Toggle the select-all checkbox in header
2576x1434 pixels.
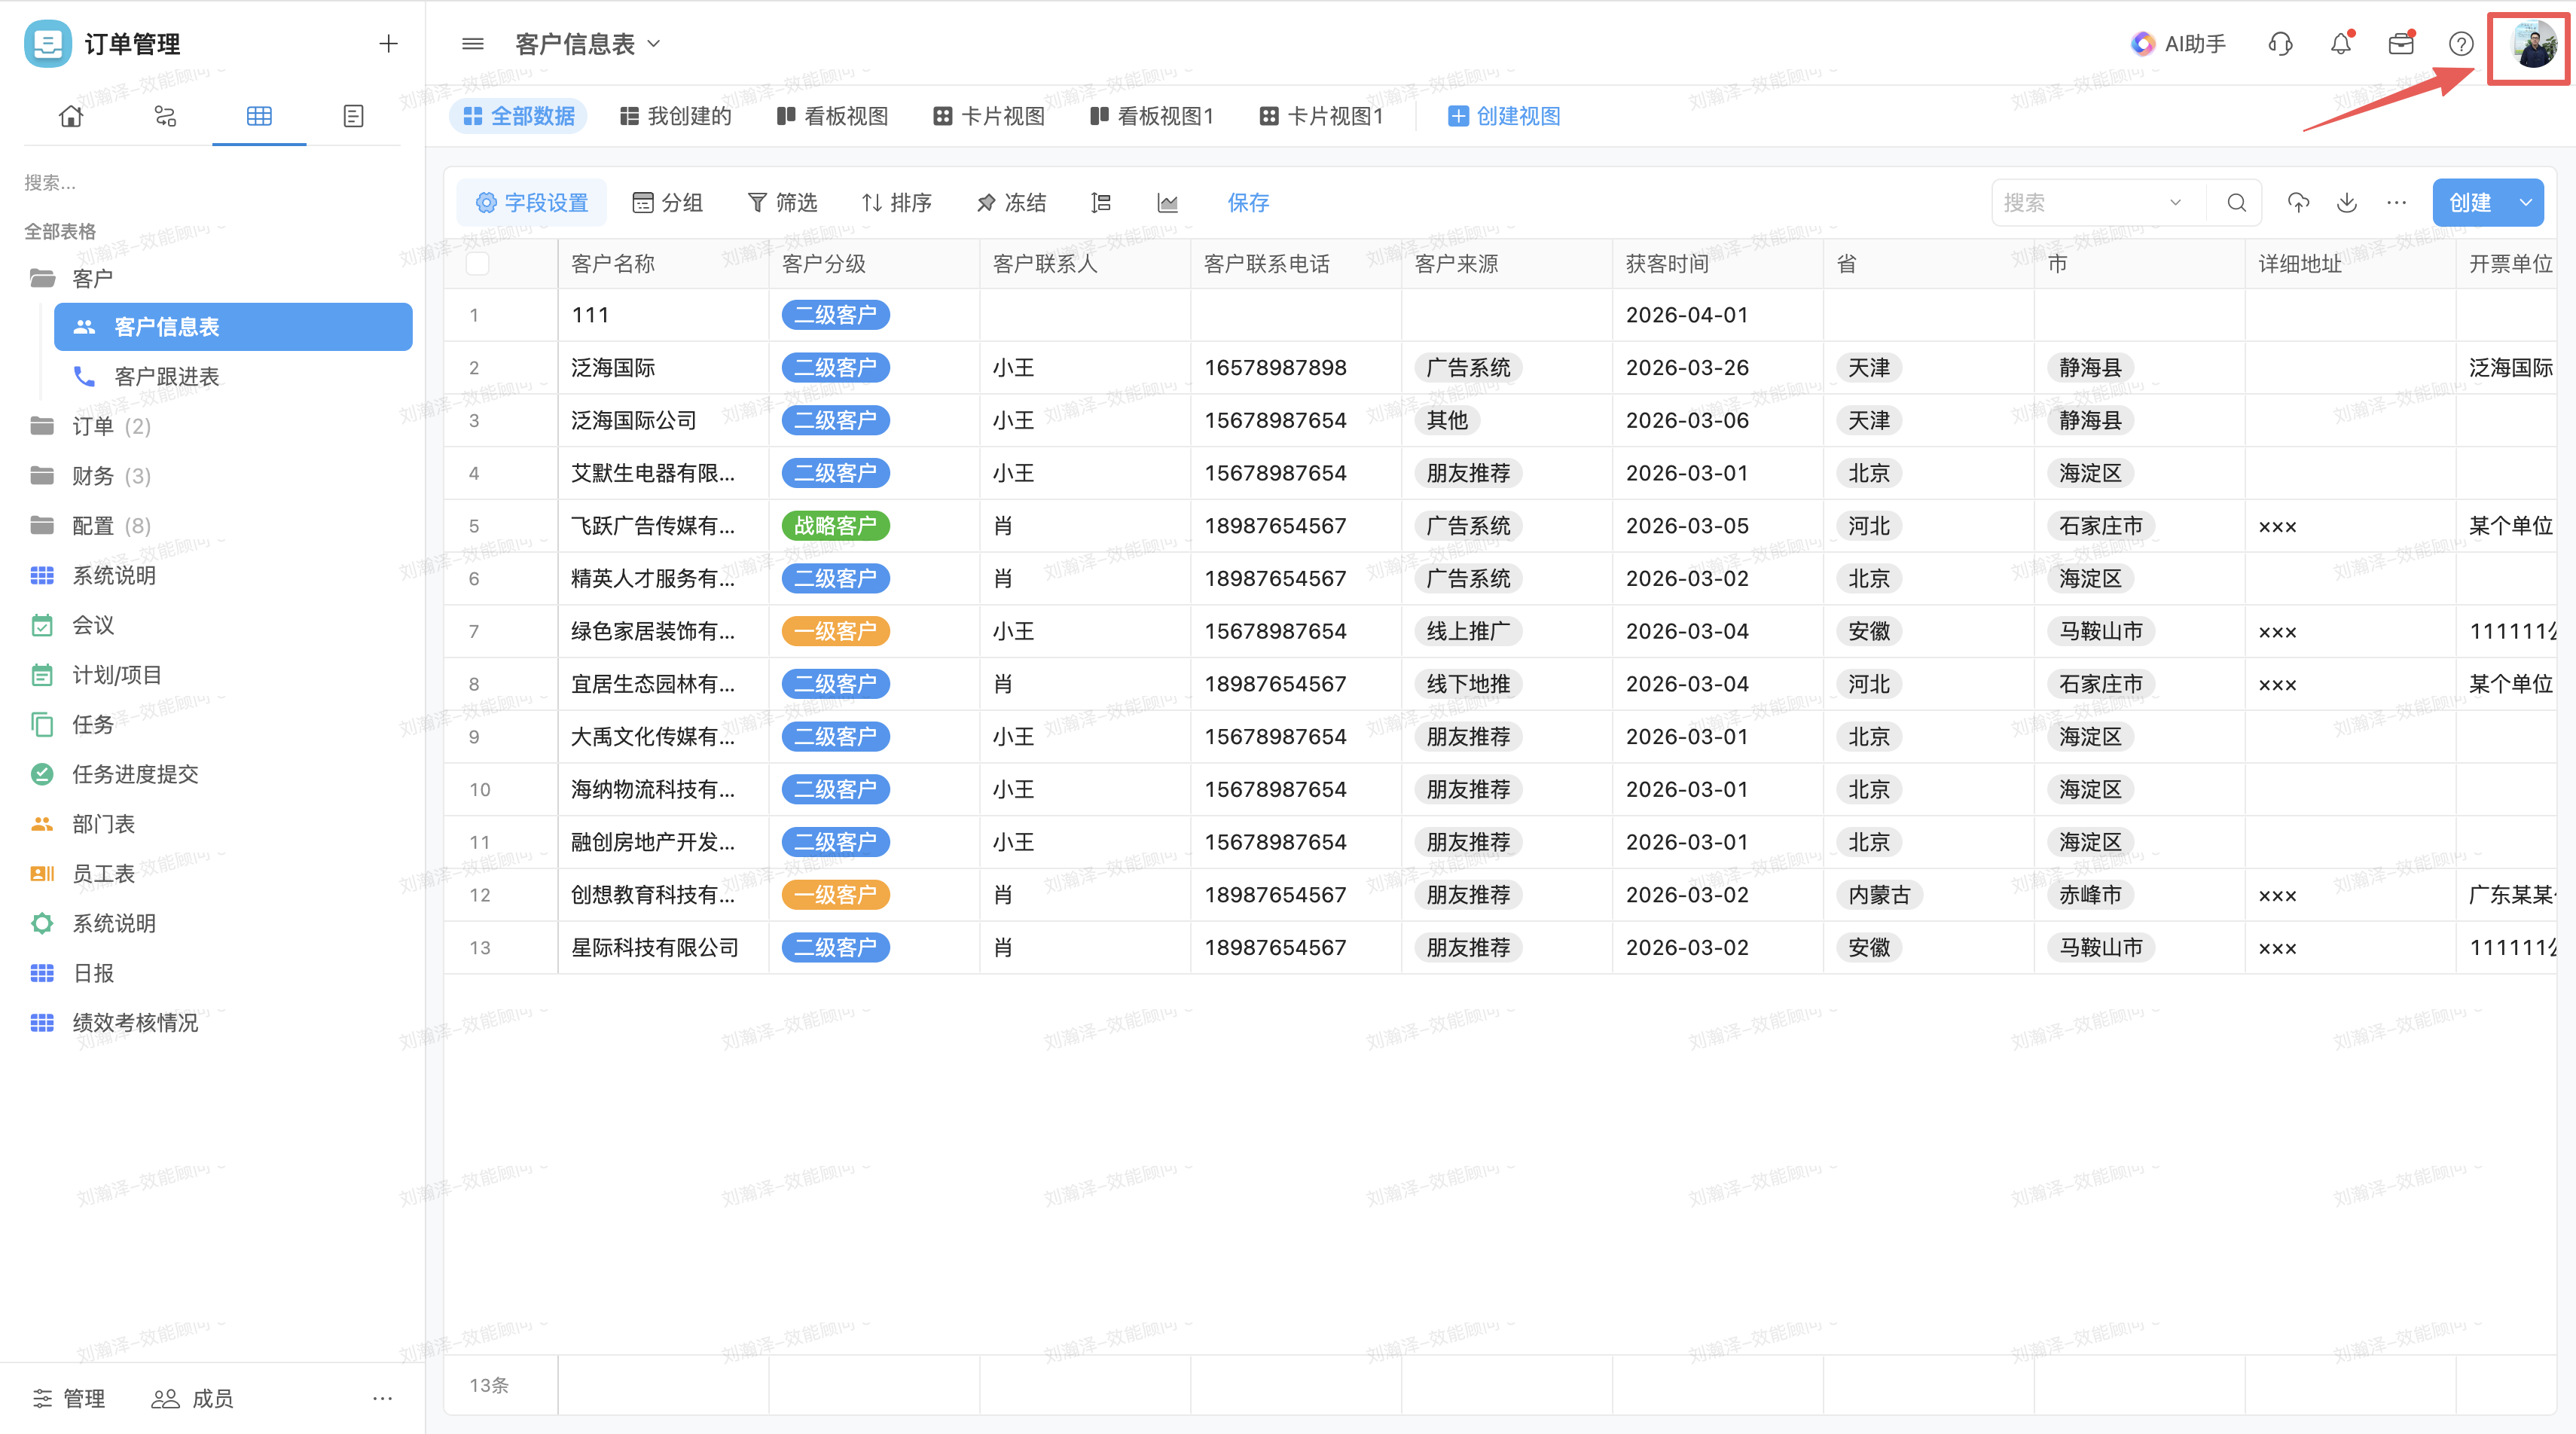[x=478, y=264]
